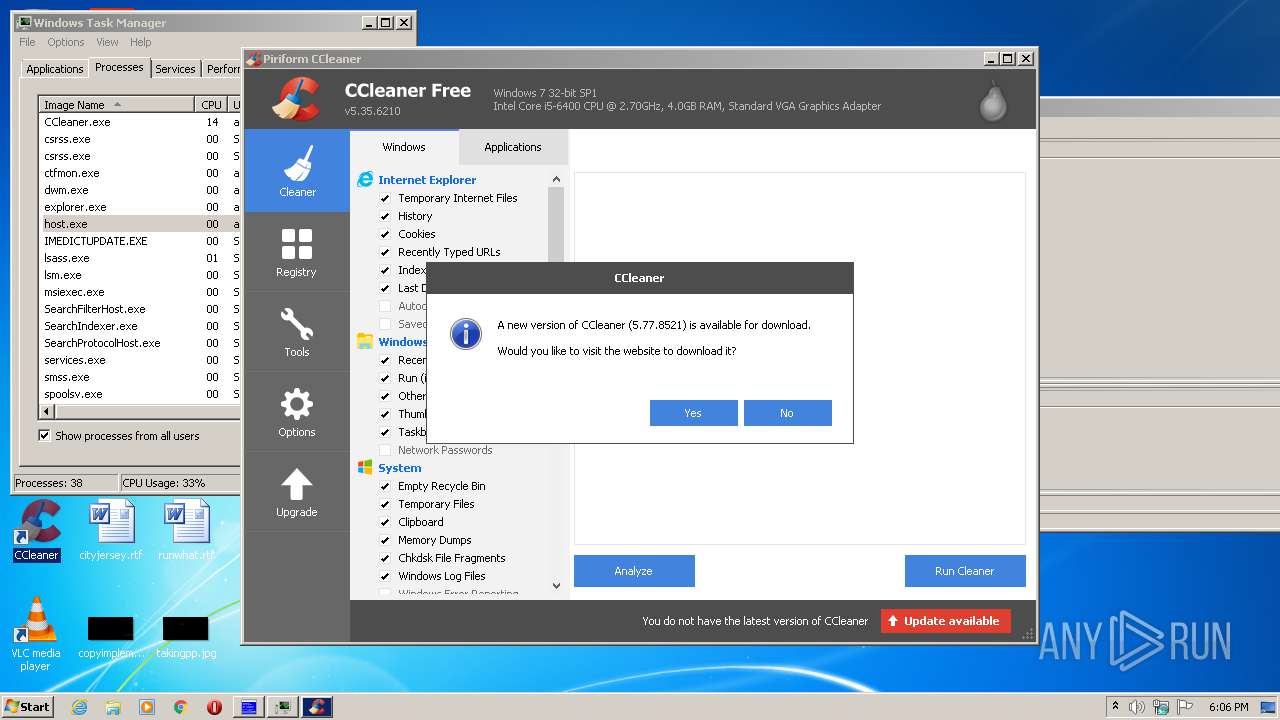Open Internet Explorer from the taskbar
Screen dimensions: 1280x720
coord(80,707)
